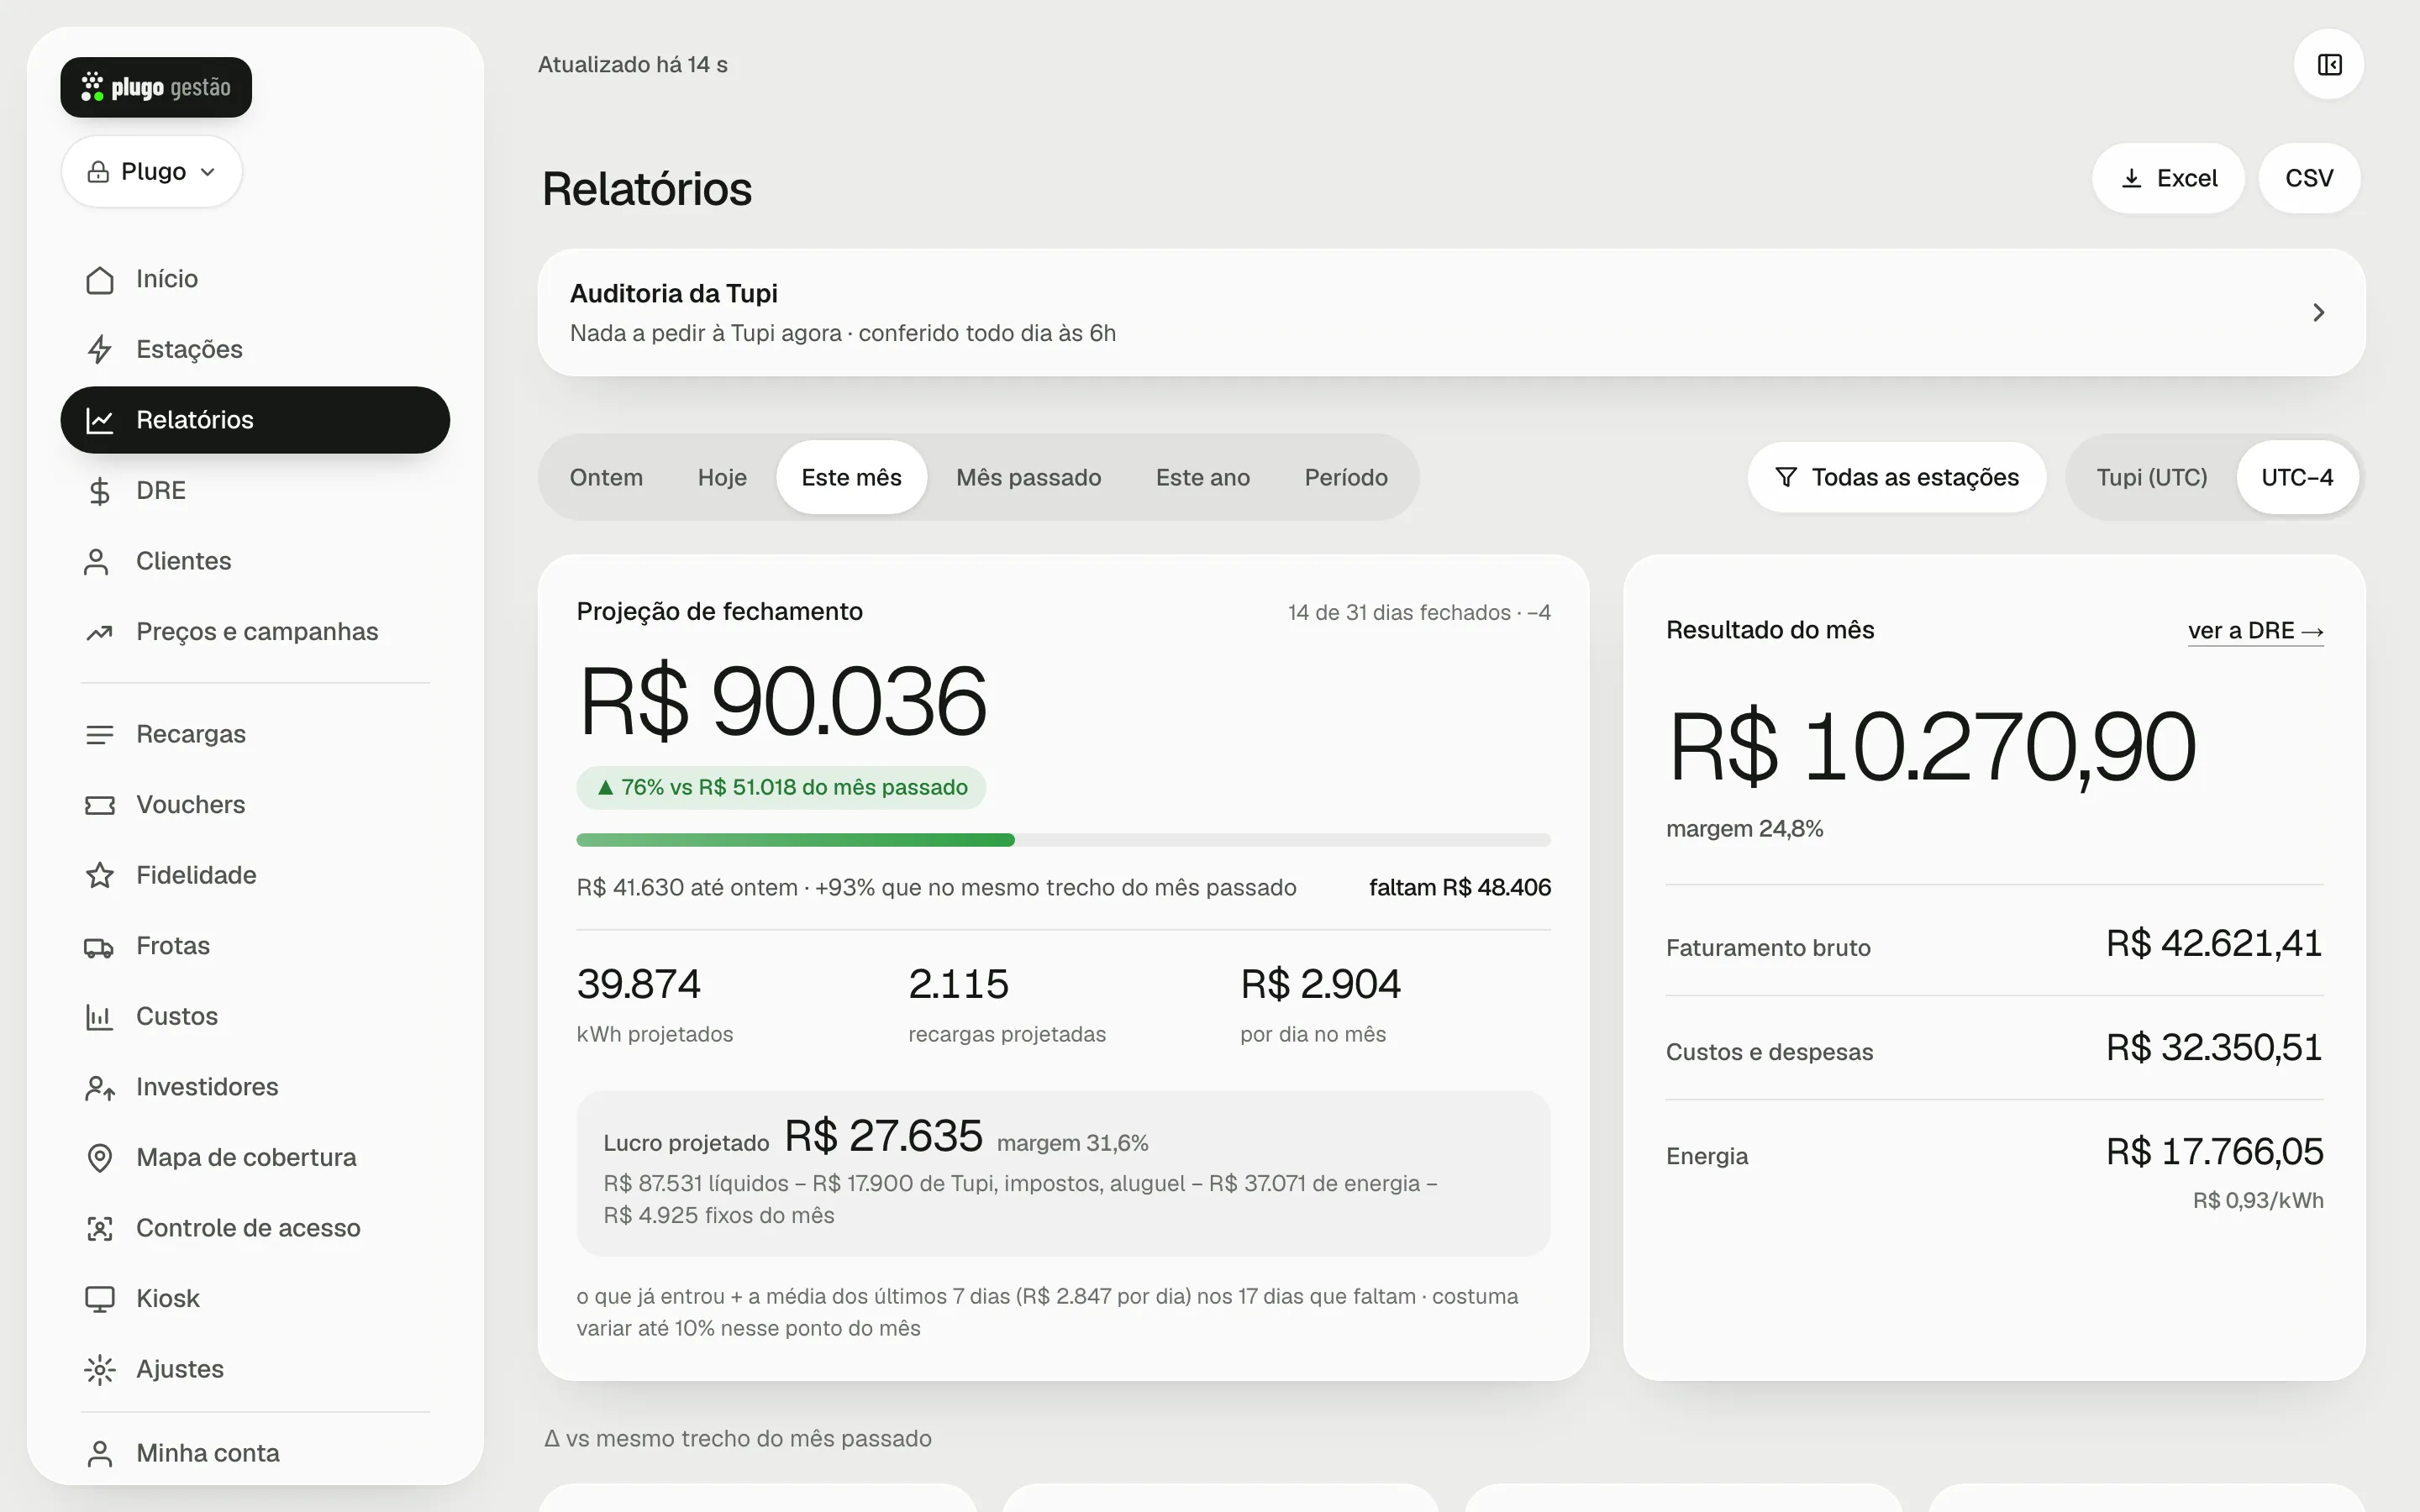
Task: Open Todas as estações filter
Action: pyautogui.click(x=1896, y=478)
